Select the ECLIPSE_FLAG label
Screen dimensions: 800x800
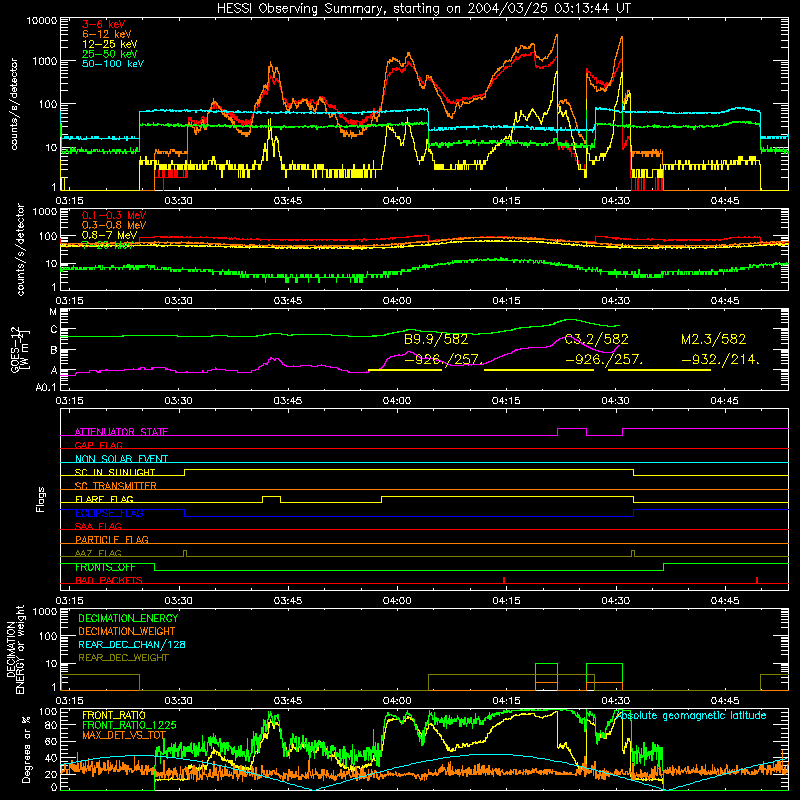coord(109,513)
